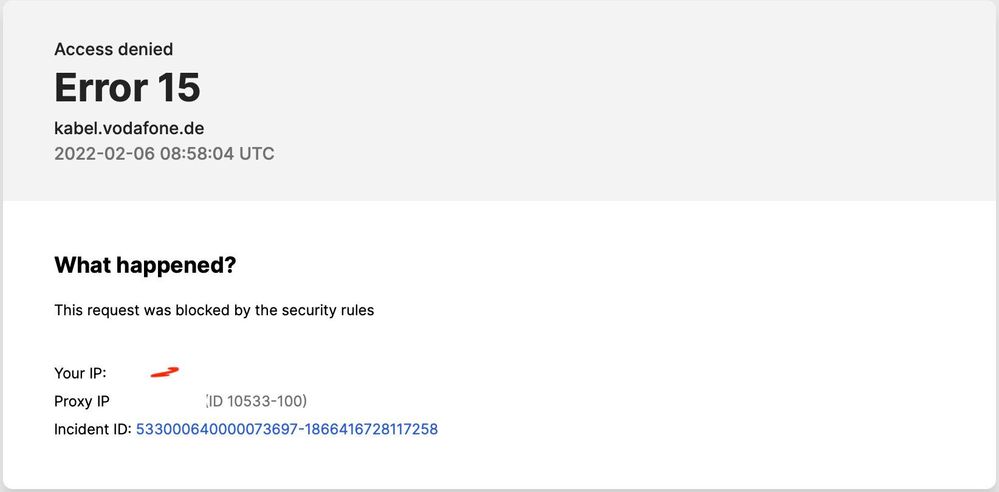Screen dimensions: 999x492
Task: Click the "Access denied" label
Action: pos(113,49)
